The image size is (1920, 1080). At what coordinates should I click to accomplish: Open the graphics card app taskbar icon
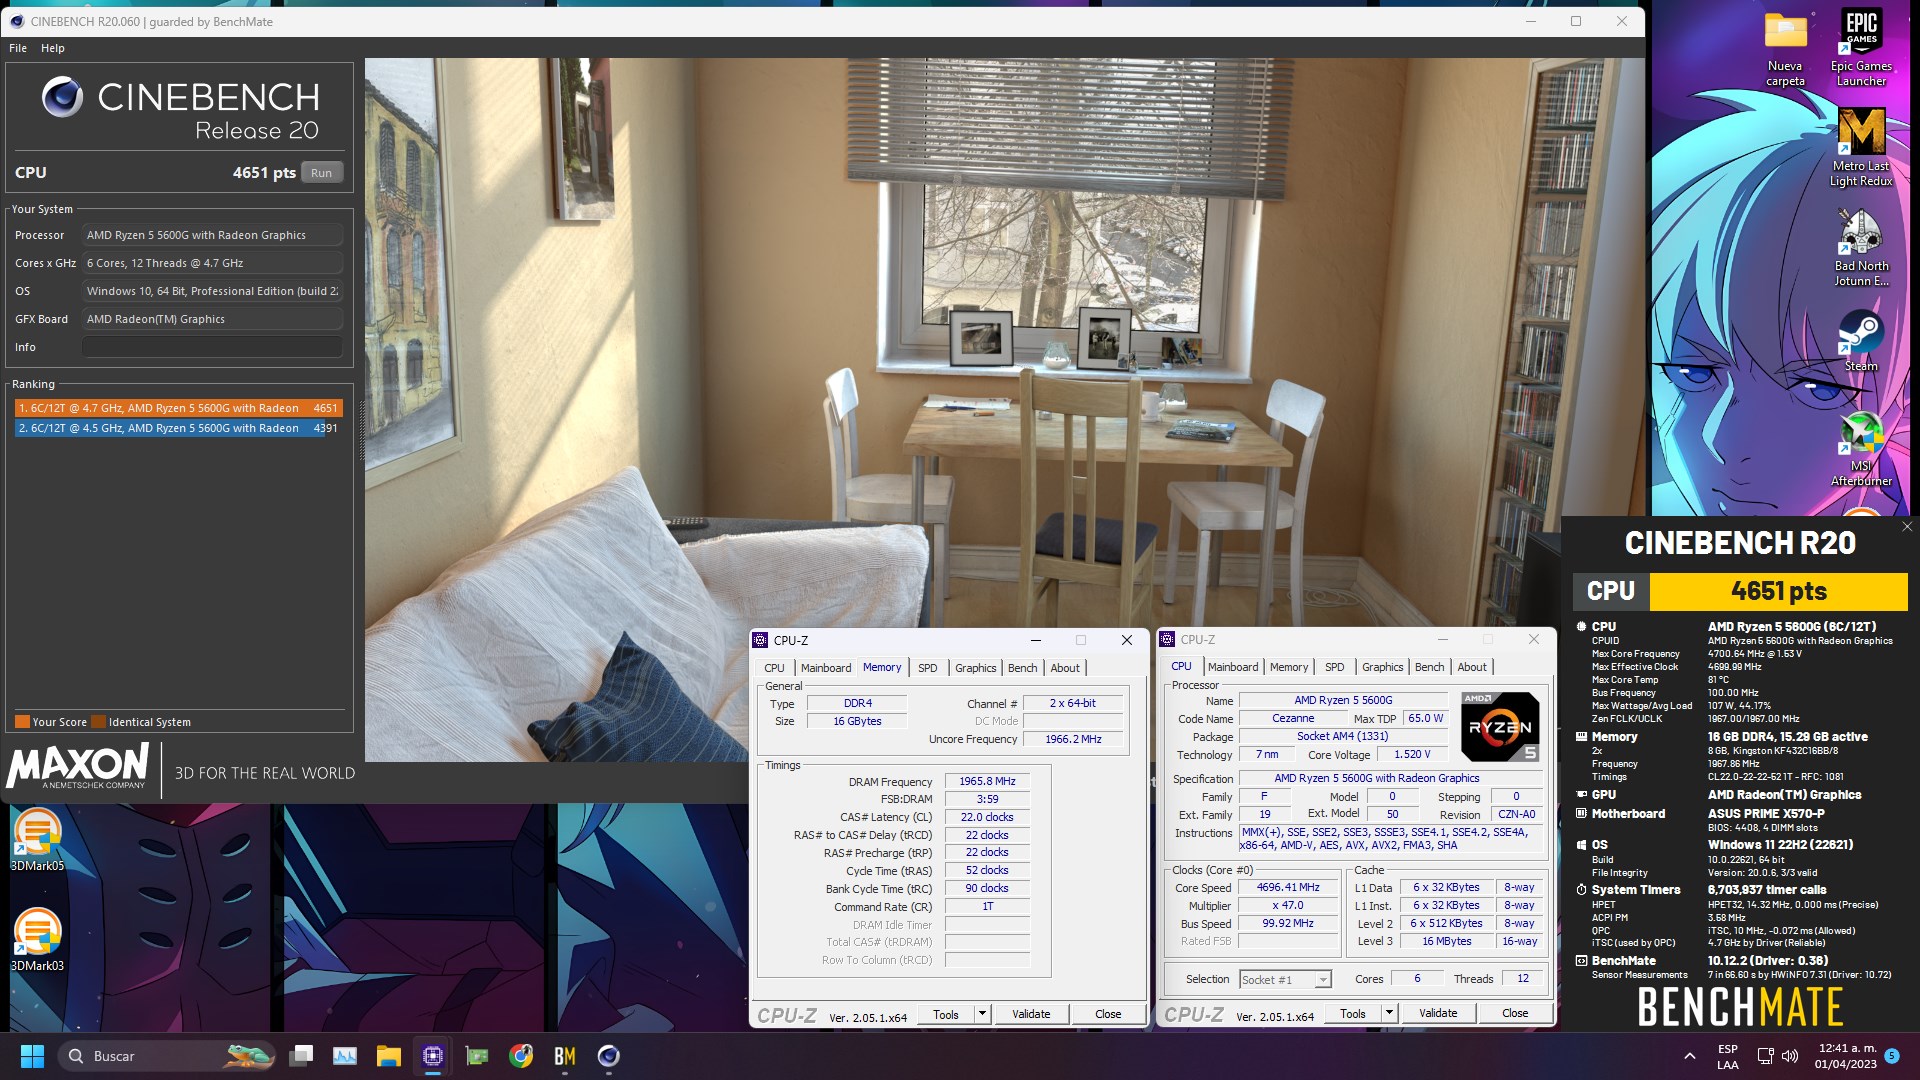(477, 1056)
